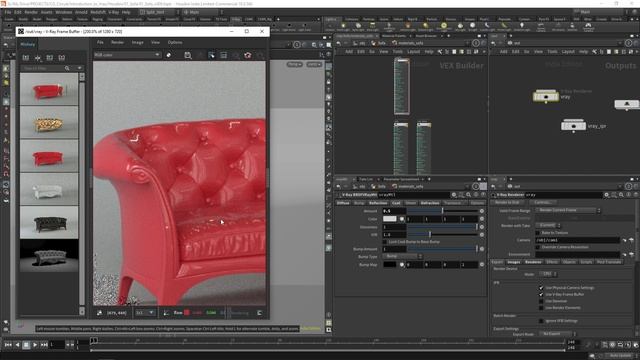
Task: Click the search icon in history filter box
Action: coord(67,69)
